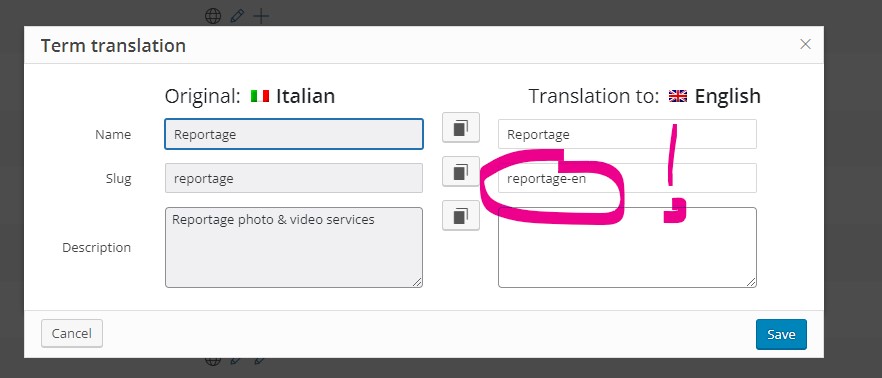Click the UK flag icon

pos(678,96)
